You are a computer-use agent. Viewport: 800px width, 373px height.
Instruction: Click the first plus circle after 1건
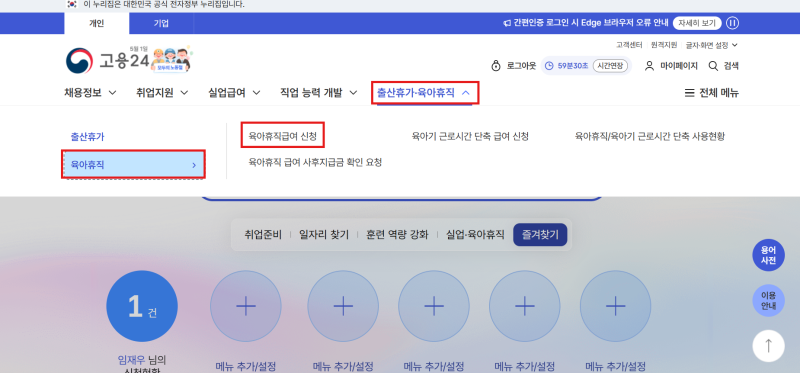tap(246, 306)
